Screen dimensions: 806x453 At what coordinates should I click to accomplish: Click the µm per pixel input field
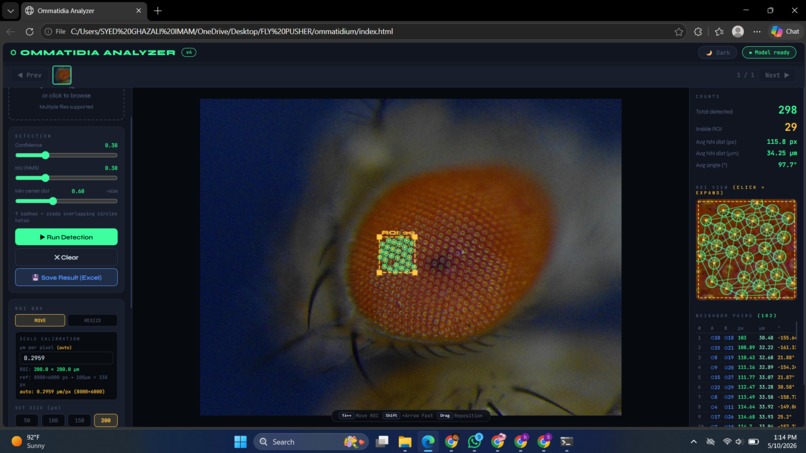coord(66,358)
